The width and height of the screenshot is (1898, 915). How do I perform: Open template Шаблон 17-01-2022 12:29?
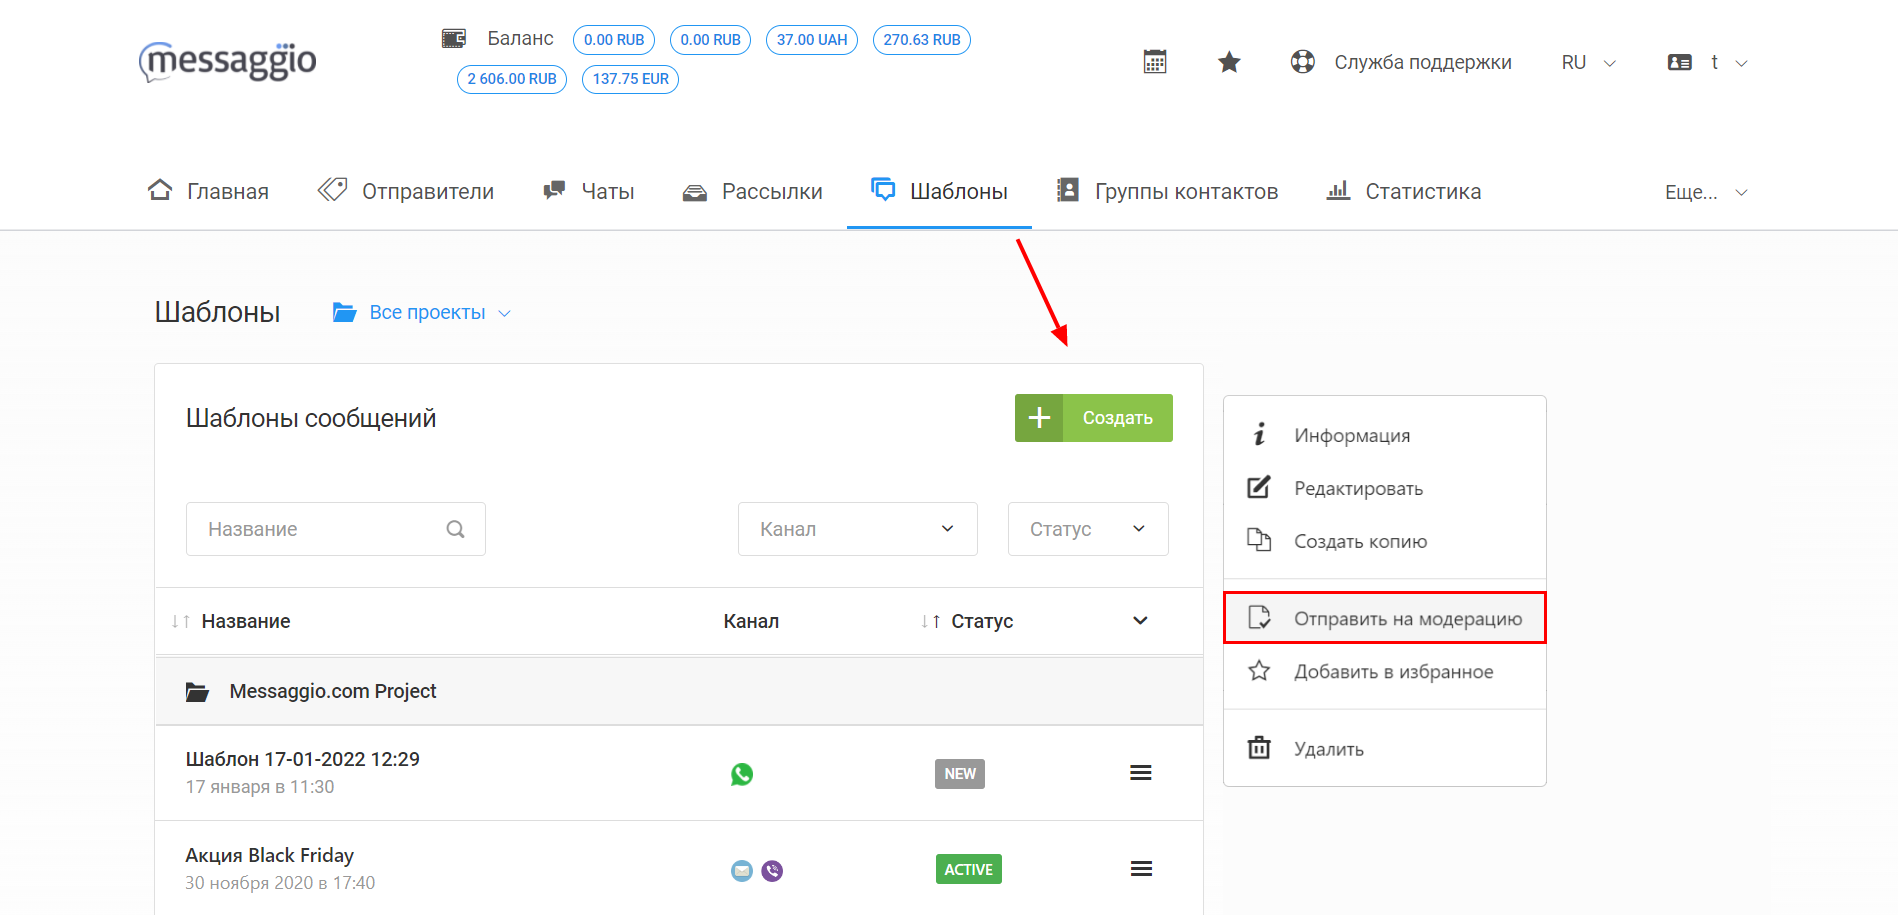click(303, 759)
